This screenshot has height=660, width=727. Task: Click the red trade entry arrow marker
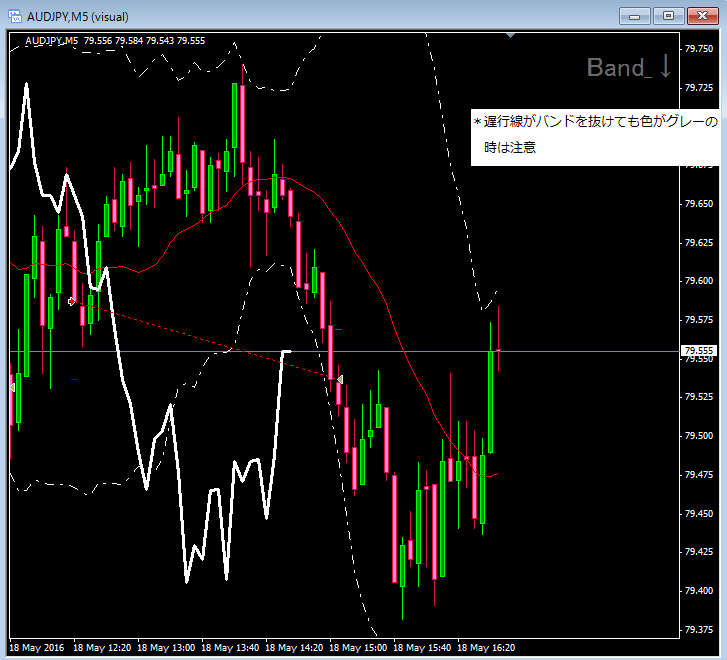click(71, 301)
